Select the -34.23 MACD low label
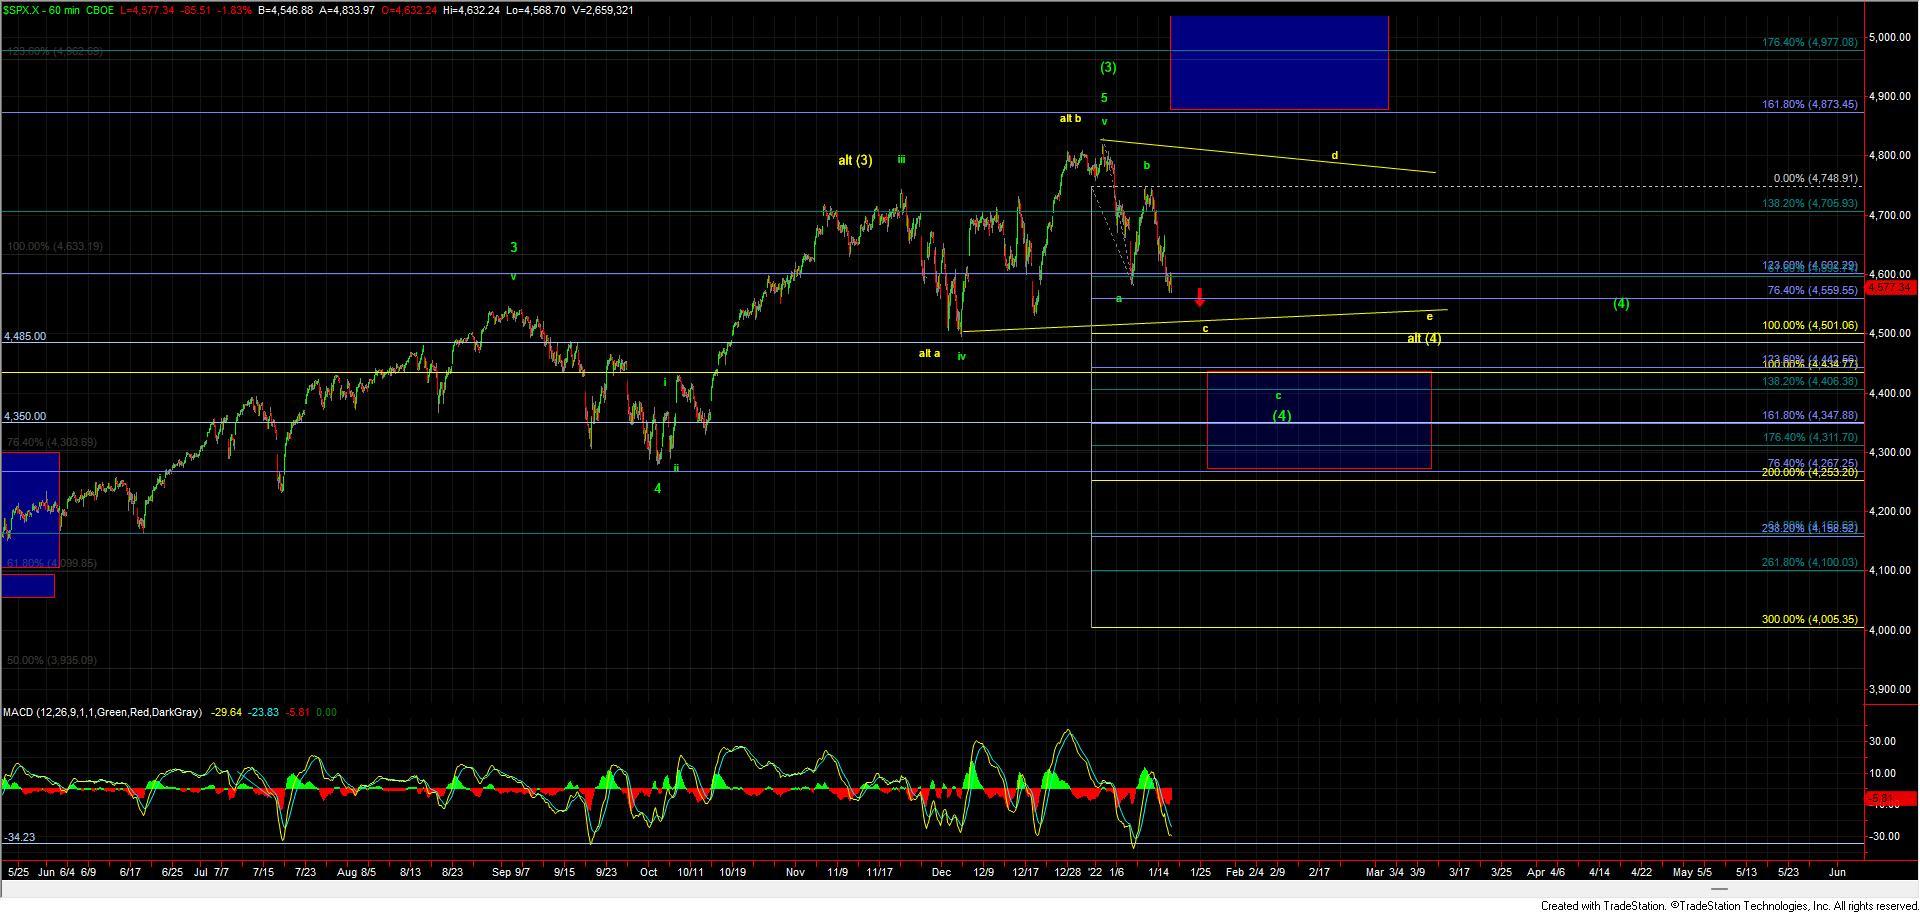 click(20, 838)
